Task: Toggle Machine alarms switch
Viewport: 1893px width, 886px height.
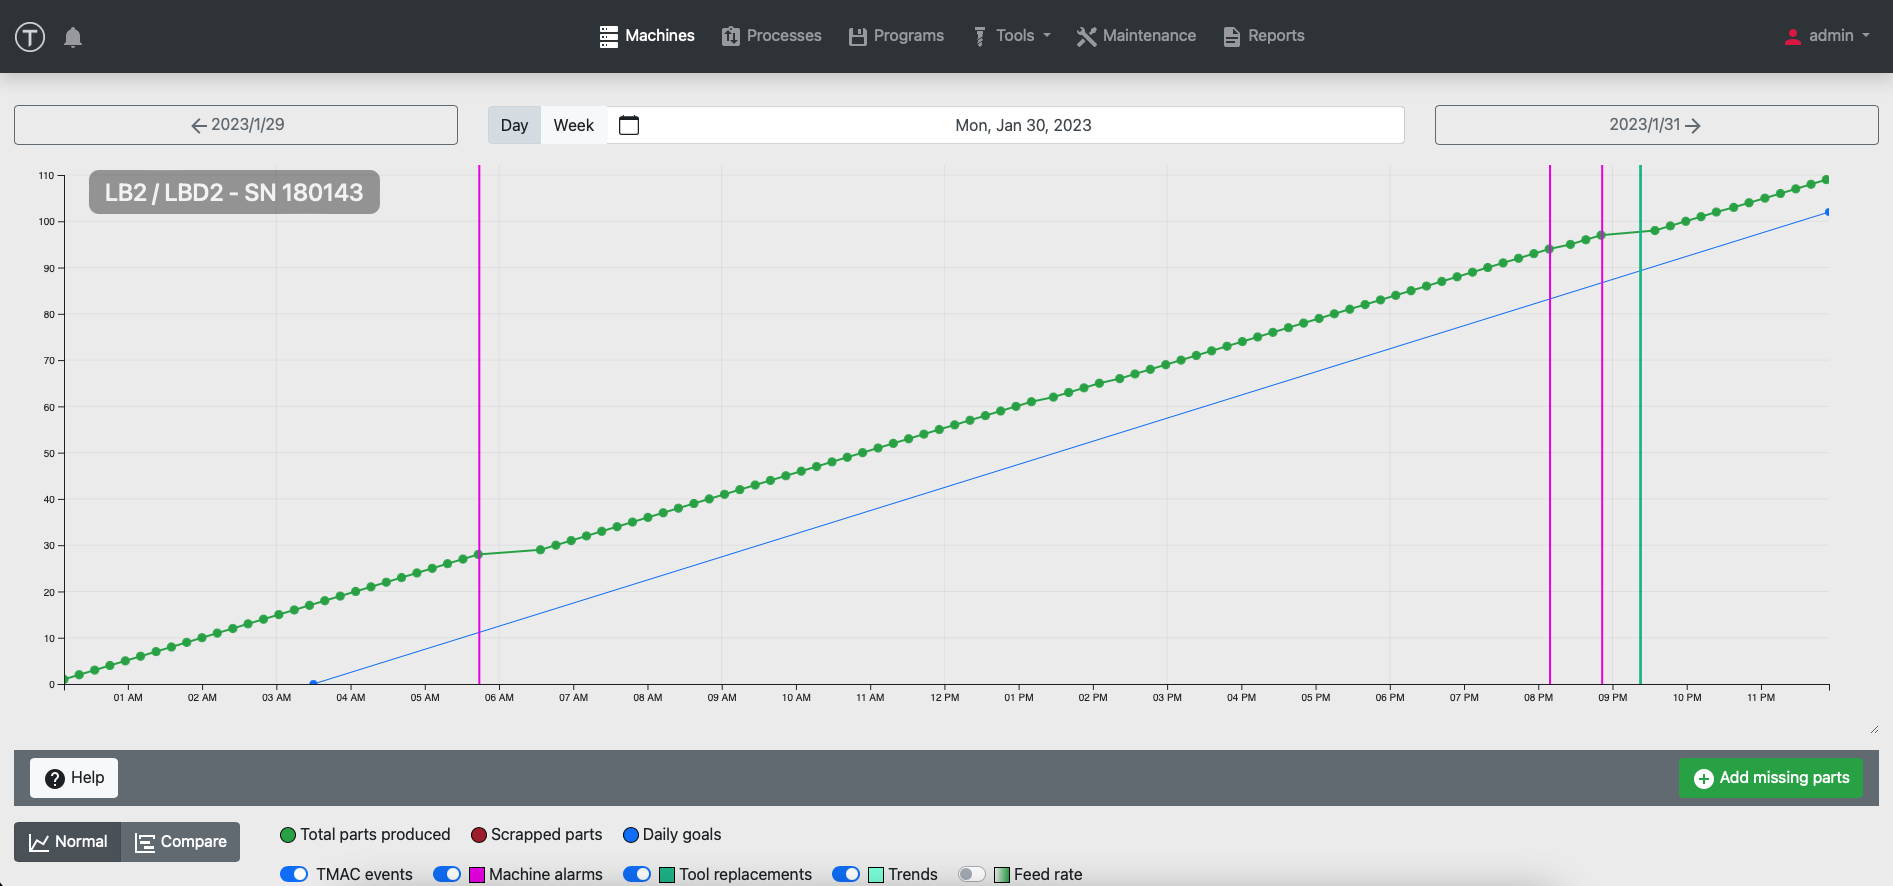Action: 447,874
